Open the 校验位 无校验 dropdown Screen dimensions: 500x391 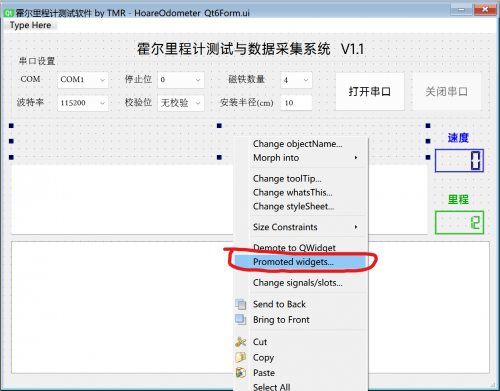coord(181,103)
